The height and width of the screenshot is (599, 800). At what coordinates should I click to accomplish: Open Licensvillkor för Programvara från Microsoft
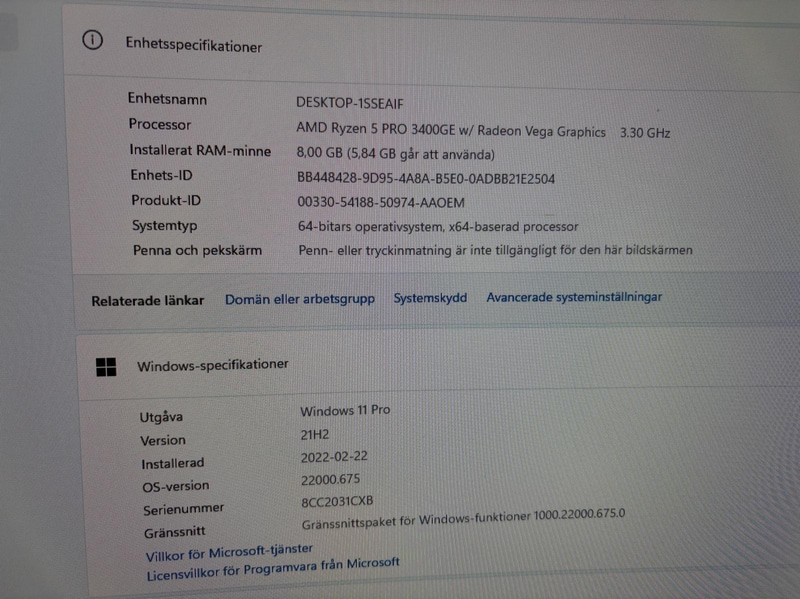point(273,569)
